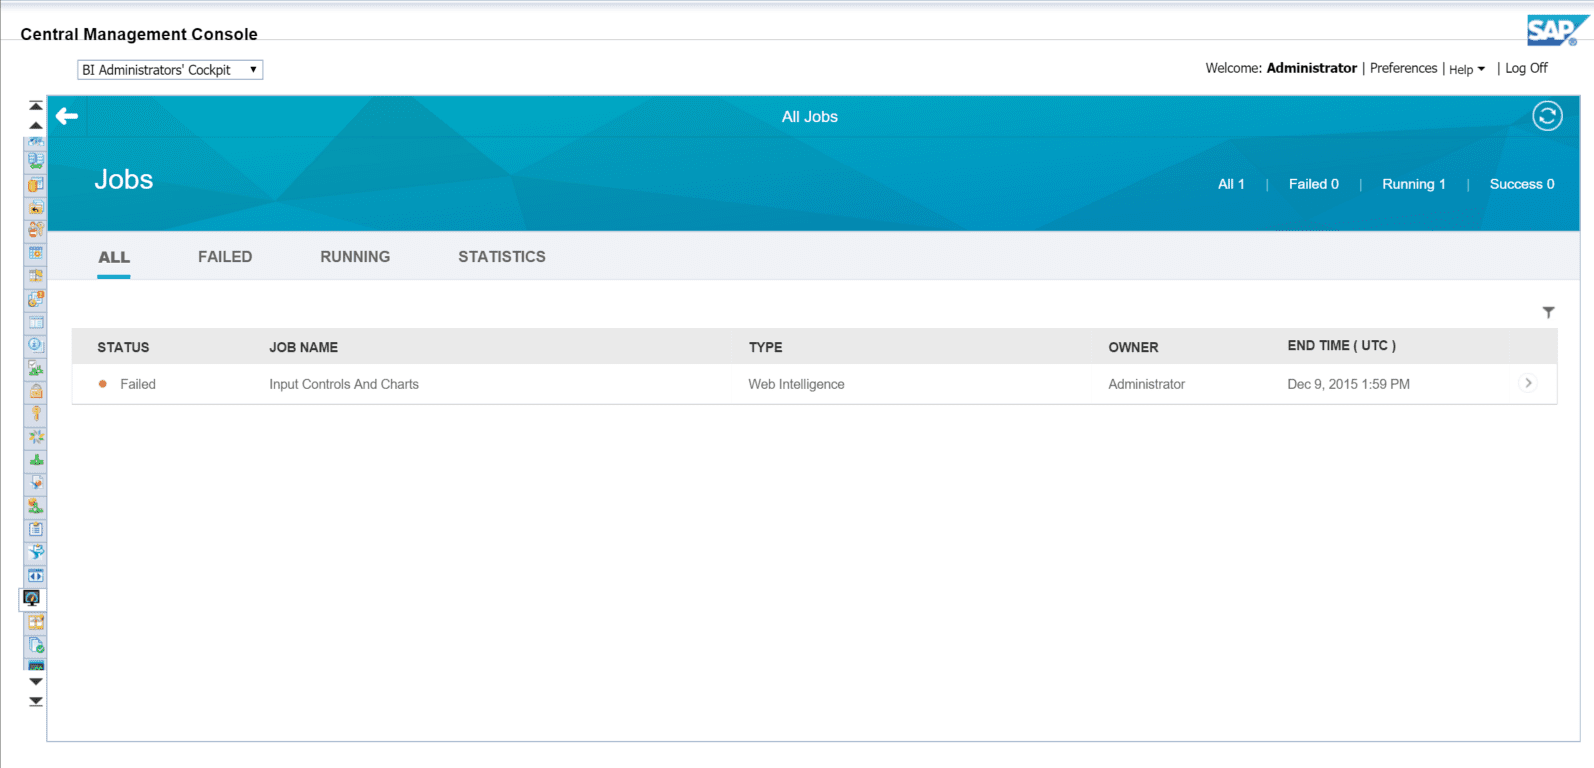Screen dimensions: 1594x768
Task: Show All 1 jobs in header
Action: click(x=1231, y=184)
